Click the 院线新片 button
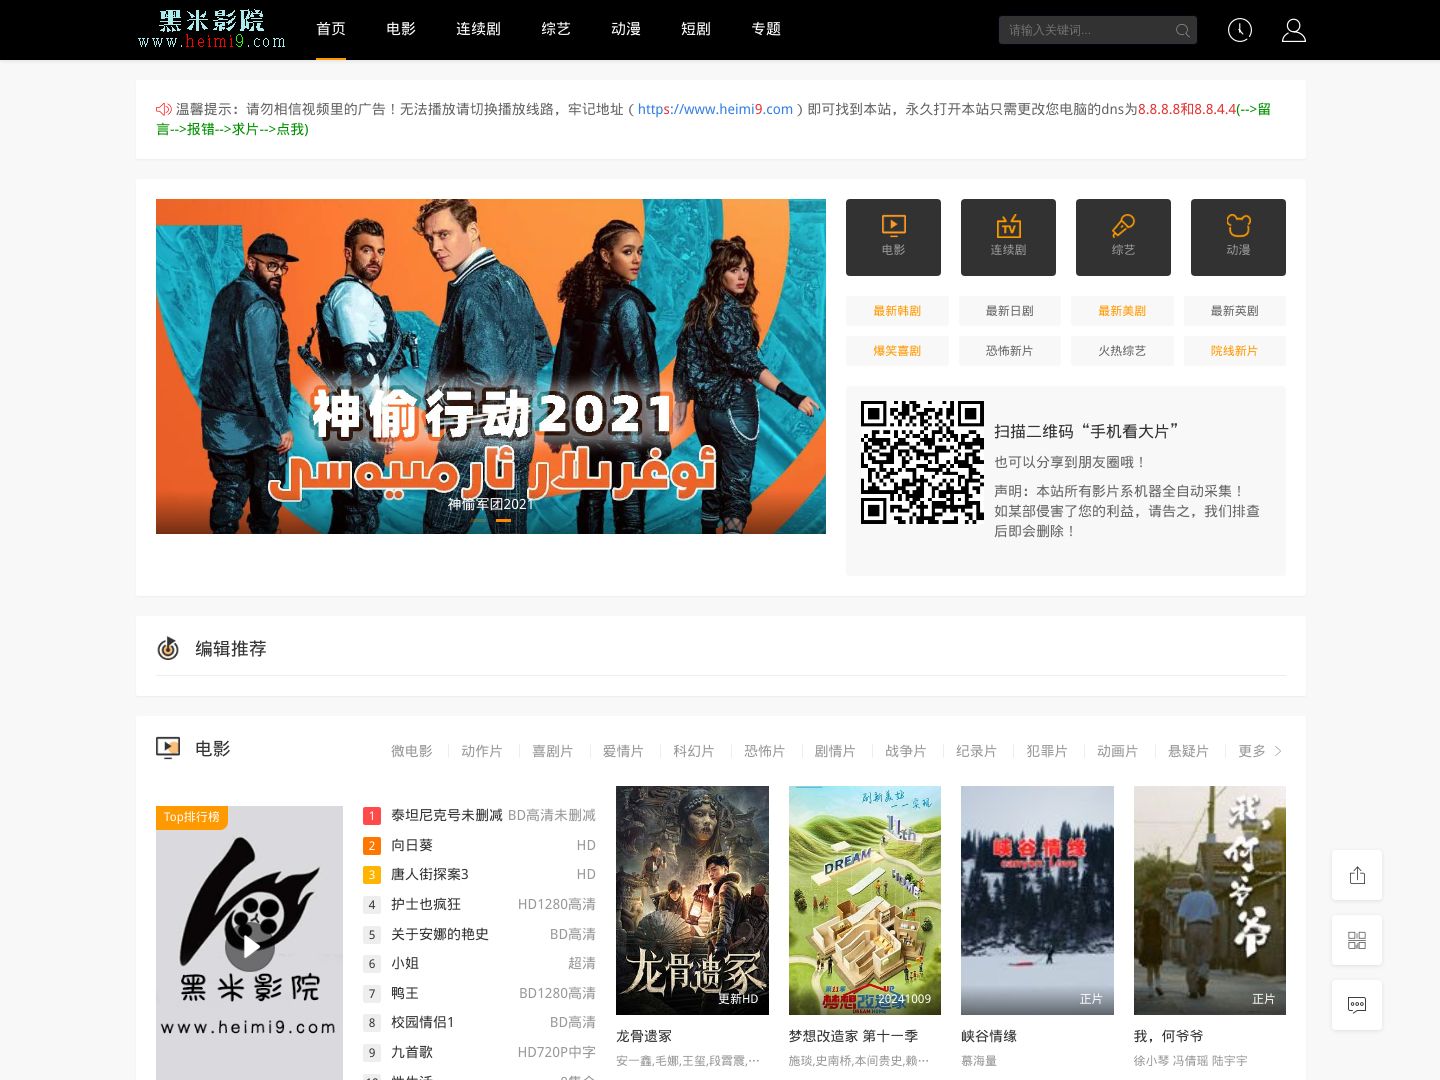Image resolution: width=1440 pixels, height=1080 pixels. tap(1235, 351)
